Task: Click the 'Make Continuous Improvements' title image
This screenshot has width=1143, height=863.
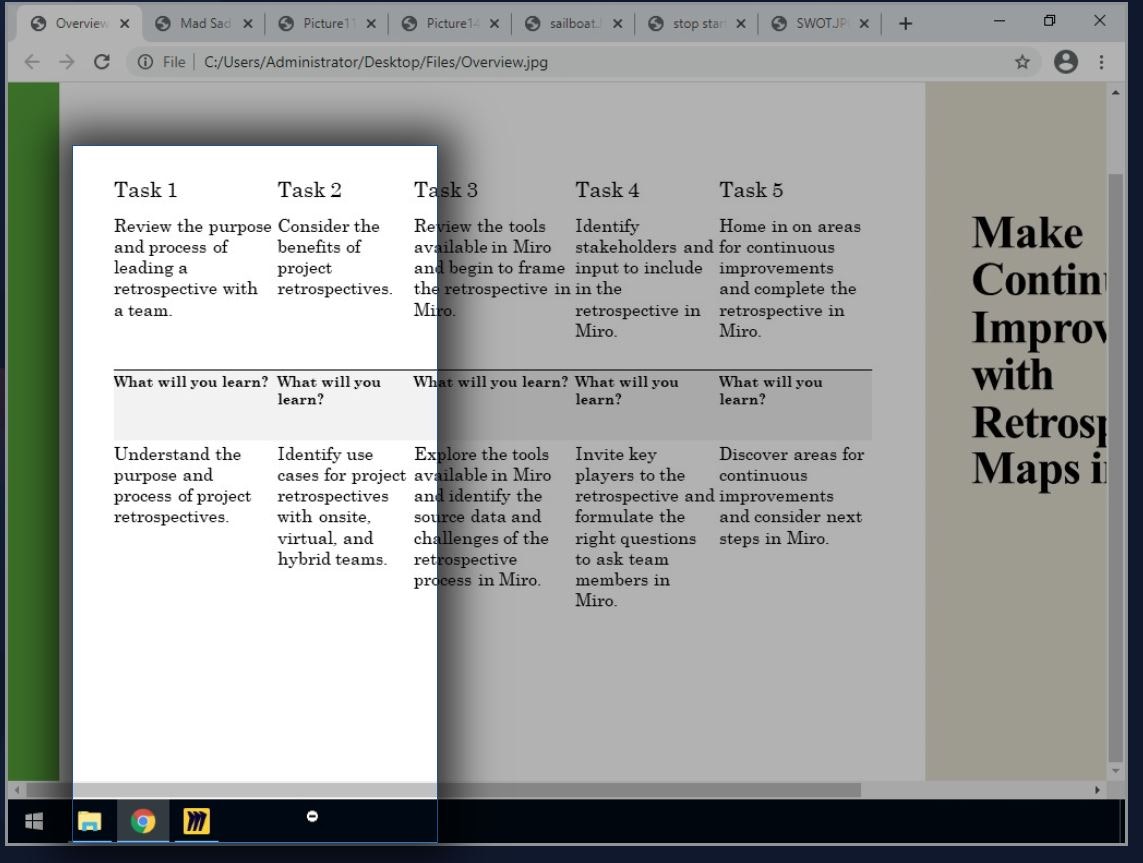Action: [x=1039, y=350]
